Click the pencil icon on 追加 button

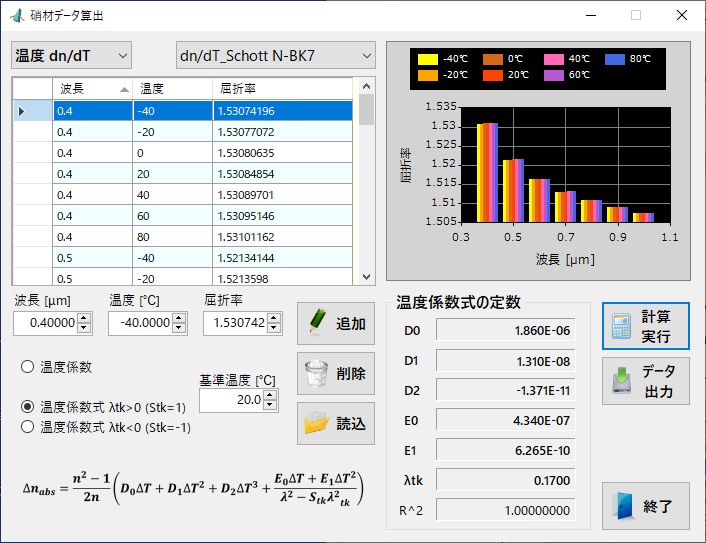(317, 322)
